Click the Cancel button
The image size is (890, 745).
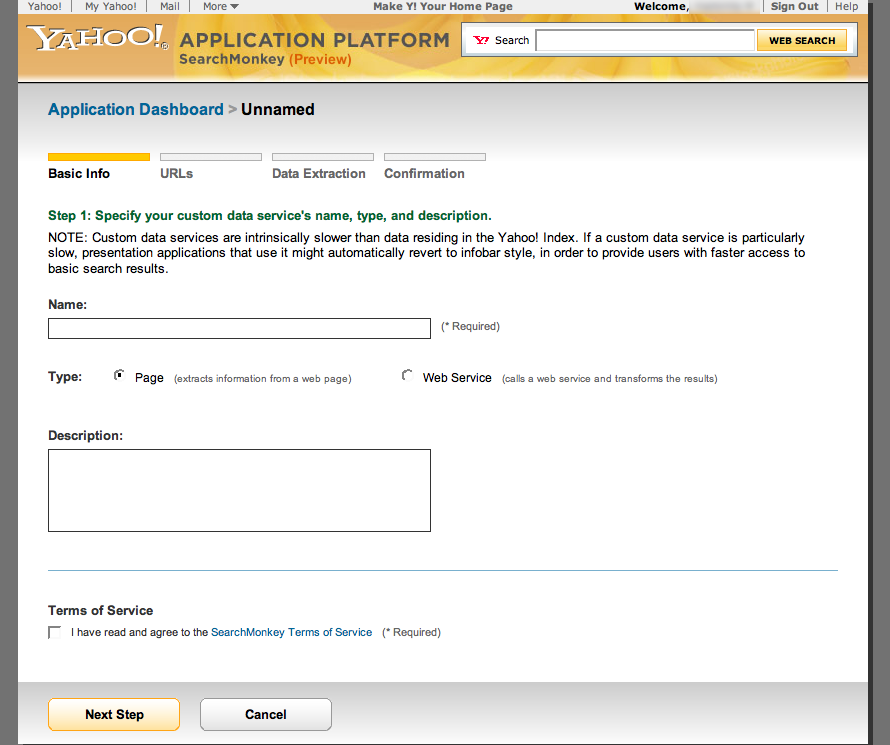click(x=266, y=714)
